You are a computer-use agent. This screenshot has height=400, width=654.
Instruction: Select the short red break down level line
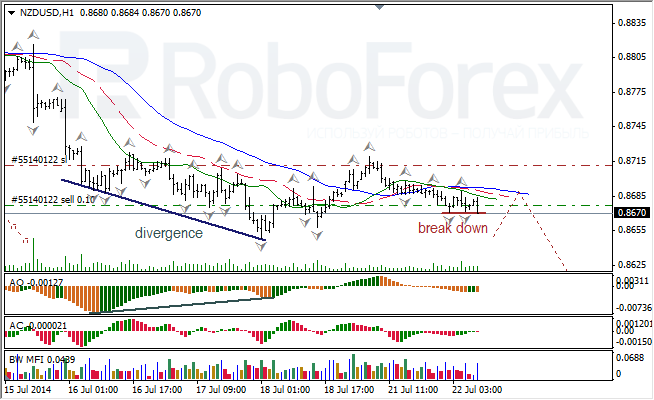pyautogui.click(x=462, y=213)
